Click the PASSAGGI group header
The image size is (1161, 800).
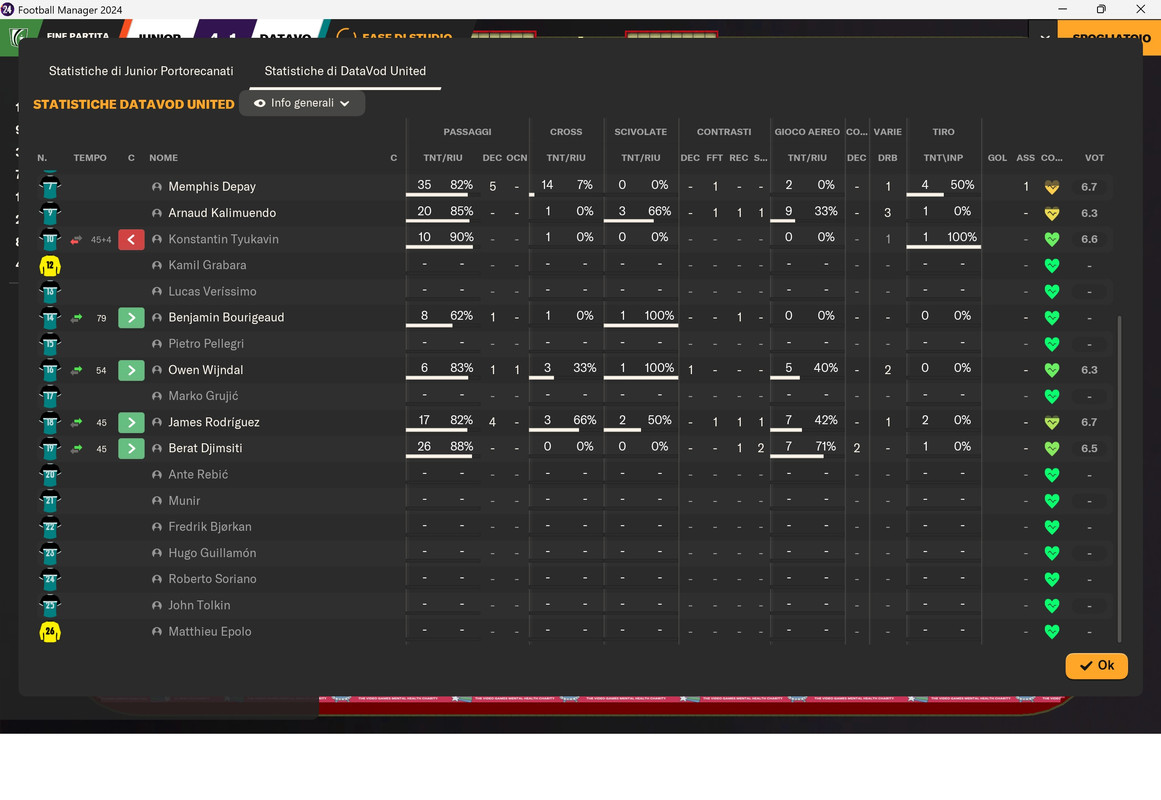[467, 132]
